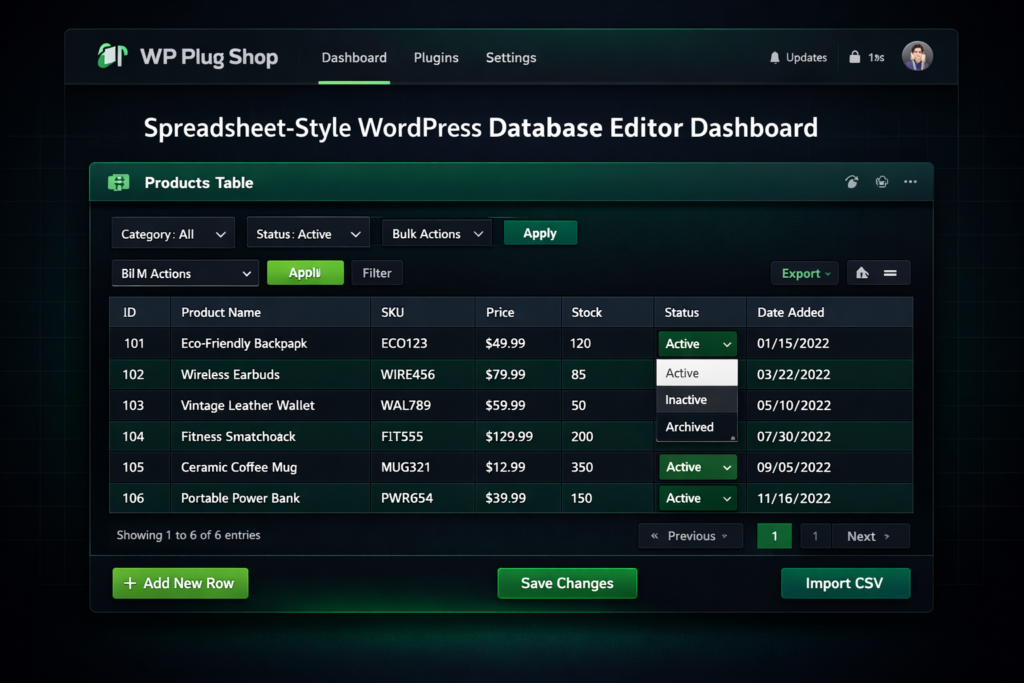Screen dimensions: 1024x683
Task: Choose Archived in the open status list
Action: [x=697, y=427]
